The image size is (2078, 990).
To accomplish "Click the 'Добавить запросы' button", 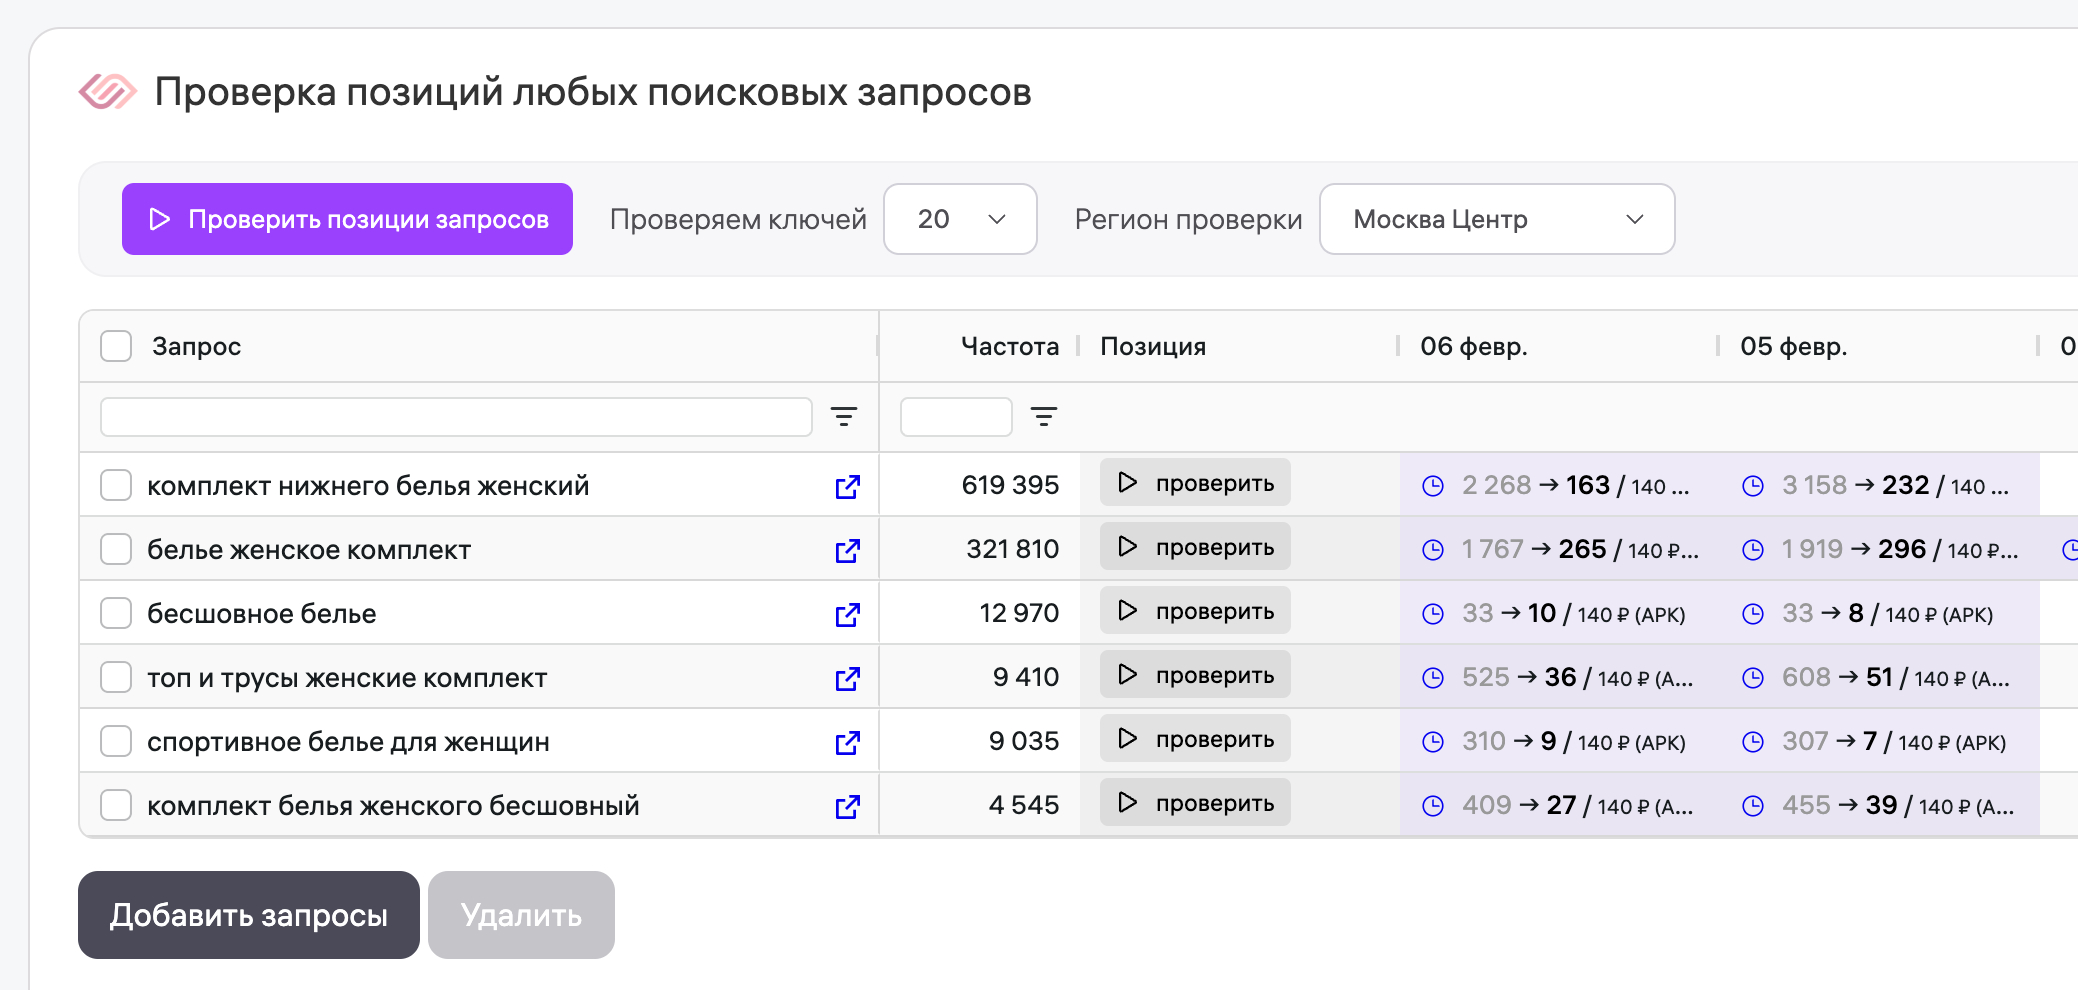I will tap(249, 915).
